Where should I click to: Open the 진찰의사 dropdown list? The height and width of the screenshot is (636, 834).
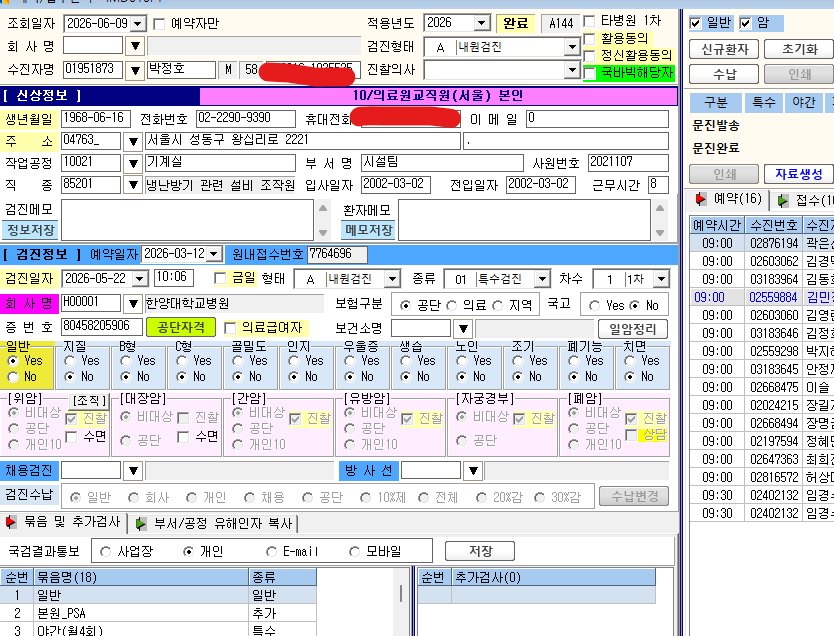[x=572, y=70]
